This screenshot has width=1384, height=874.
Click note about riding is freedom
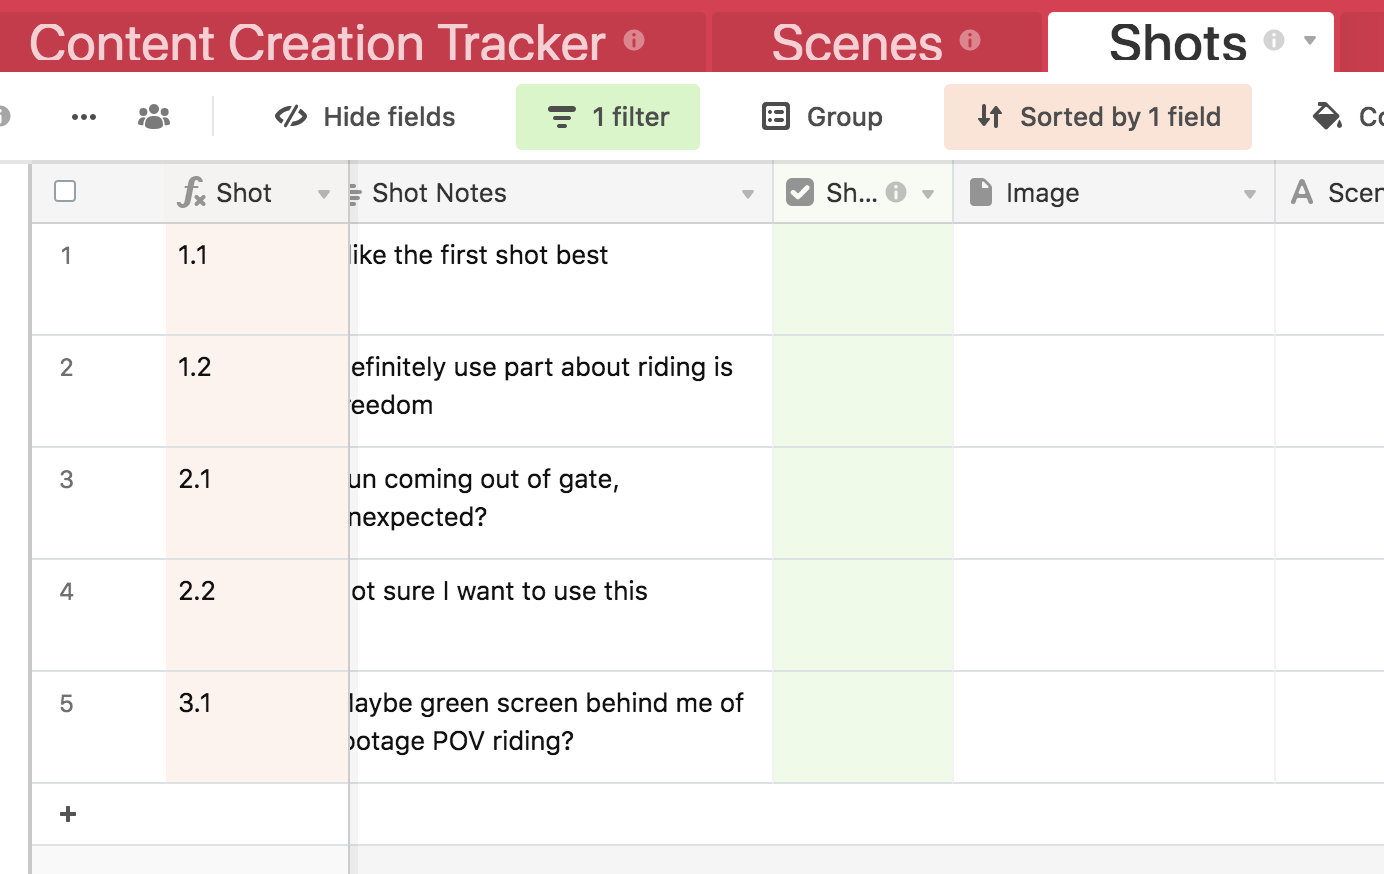(561, 391)
